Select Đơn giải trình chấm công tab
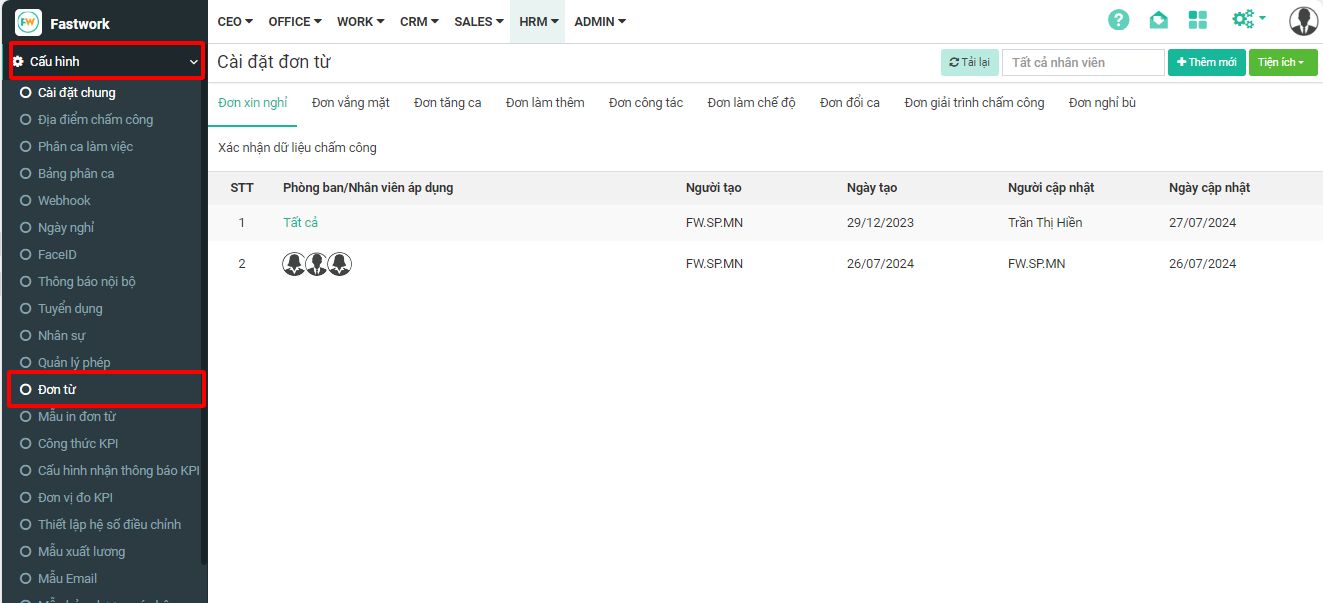The image size is (1323, 603). coord(974,102)
